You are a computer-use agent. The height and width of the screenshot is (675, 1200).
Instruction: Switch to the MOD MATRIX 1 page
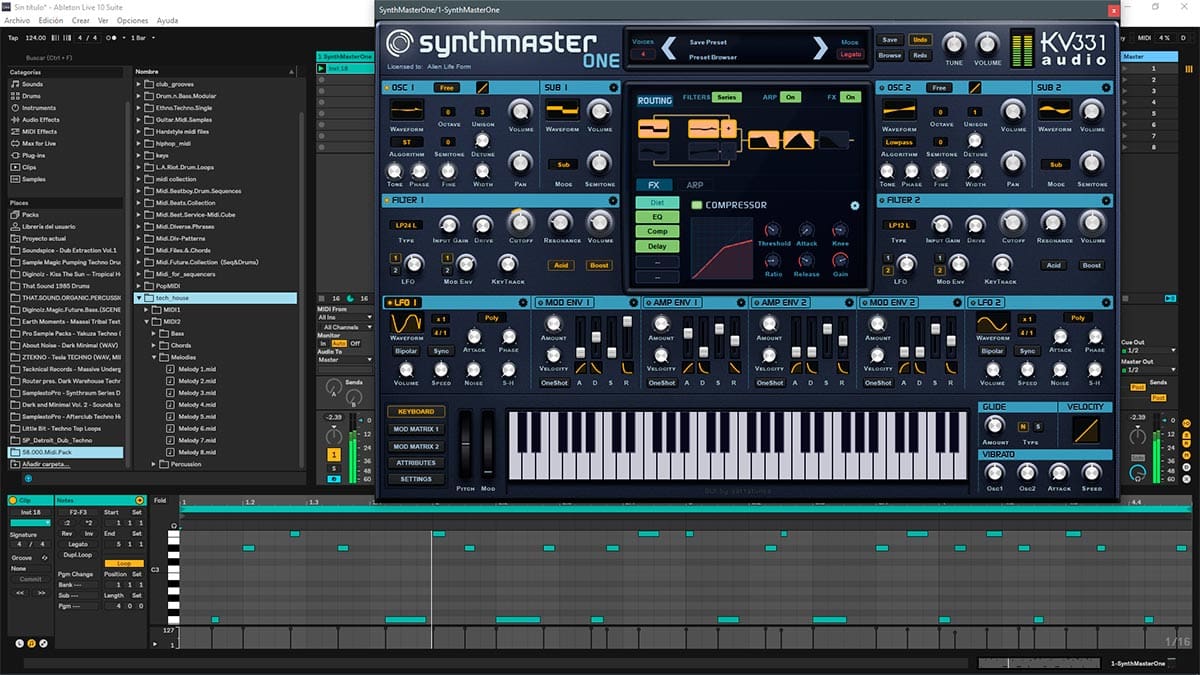pos(416,429)
